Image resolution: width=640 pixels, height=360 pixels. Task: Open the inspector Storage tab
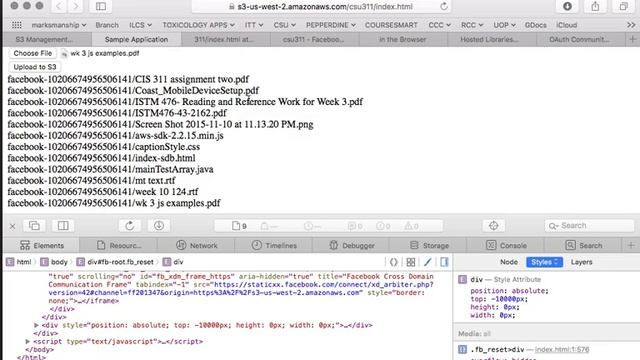[429, 245]
